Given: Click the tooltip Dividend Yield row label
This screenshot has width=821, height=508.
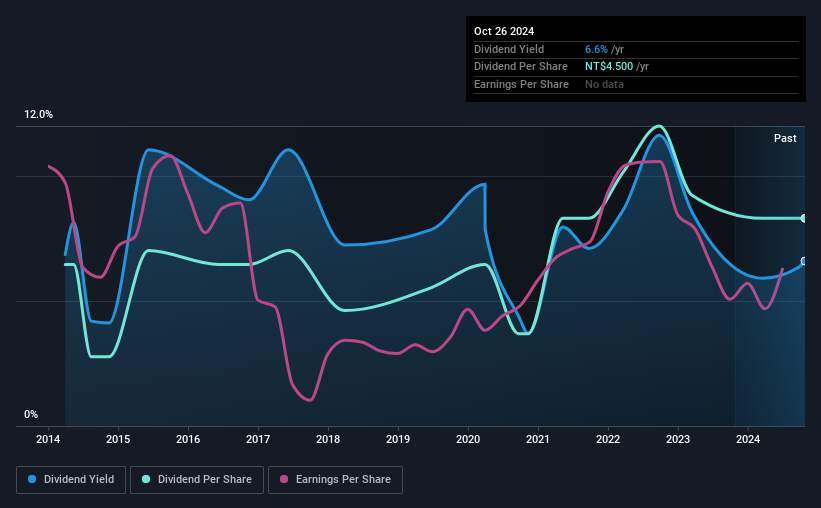Looking at the screenshot, I should [509, 49].
